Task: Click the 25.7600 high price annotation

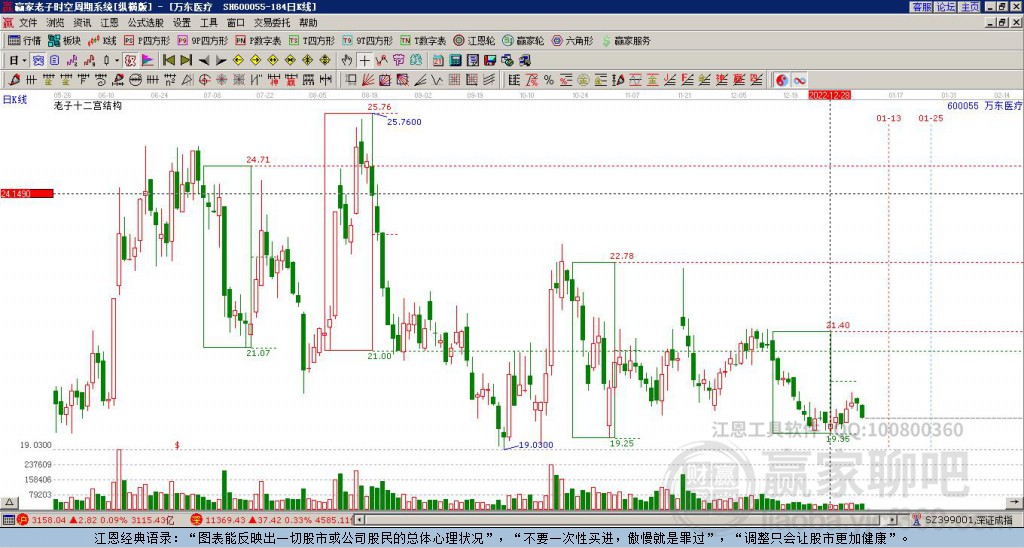Action: click(x=404, y=122)
